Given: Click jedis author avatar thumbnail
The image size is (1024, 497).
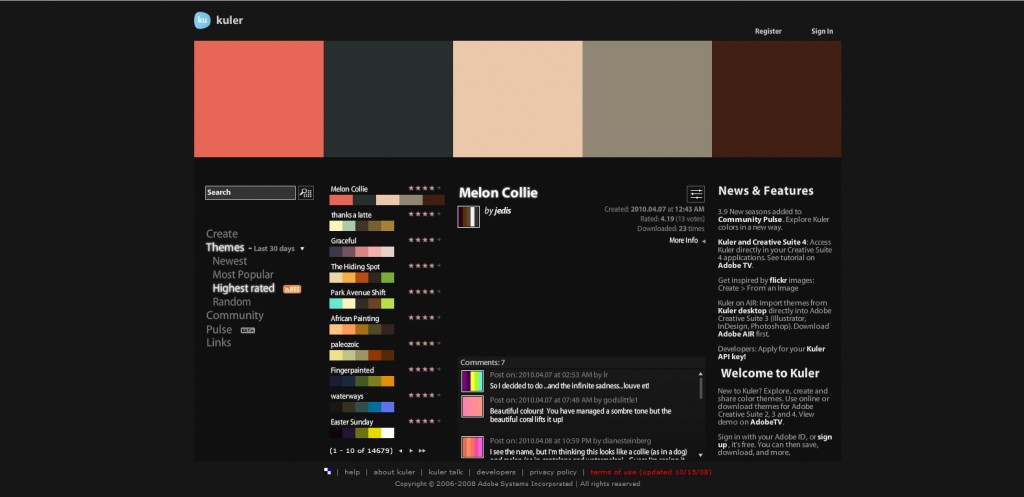Looking at the screenshot, I should tap(469, 217).
